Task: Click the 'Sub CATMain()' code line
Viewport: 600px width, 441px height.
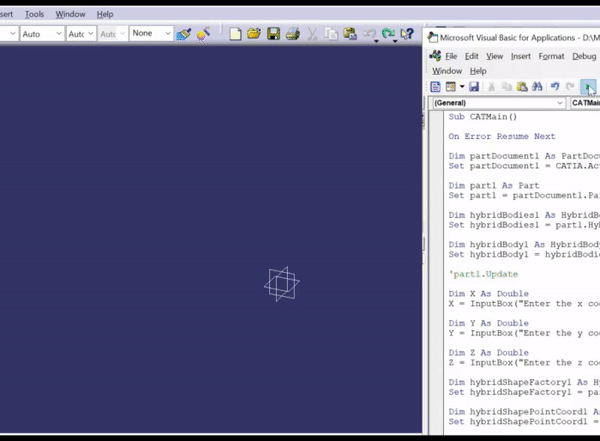Action: pos(483,117)
